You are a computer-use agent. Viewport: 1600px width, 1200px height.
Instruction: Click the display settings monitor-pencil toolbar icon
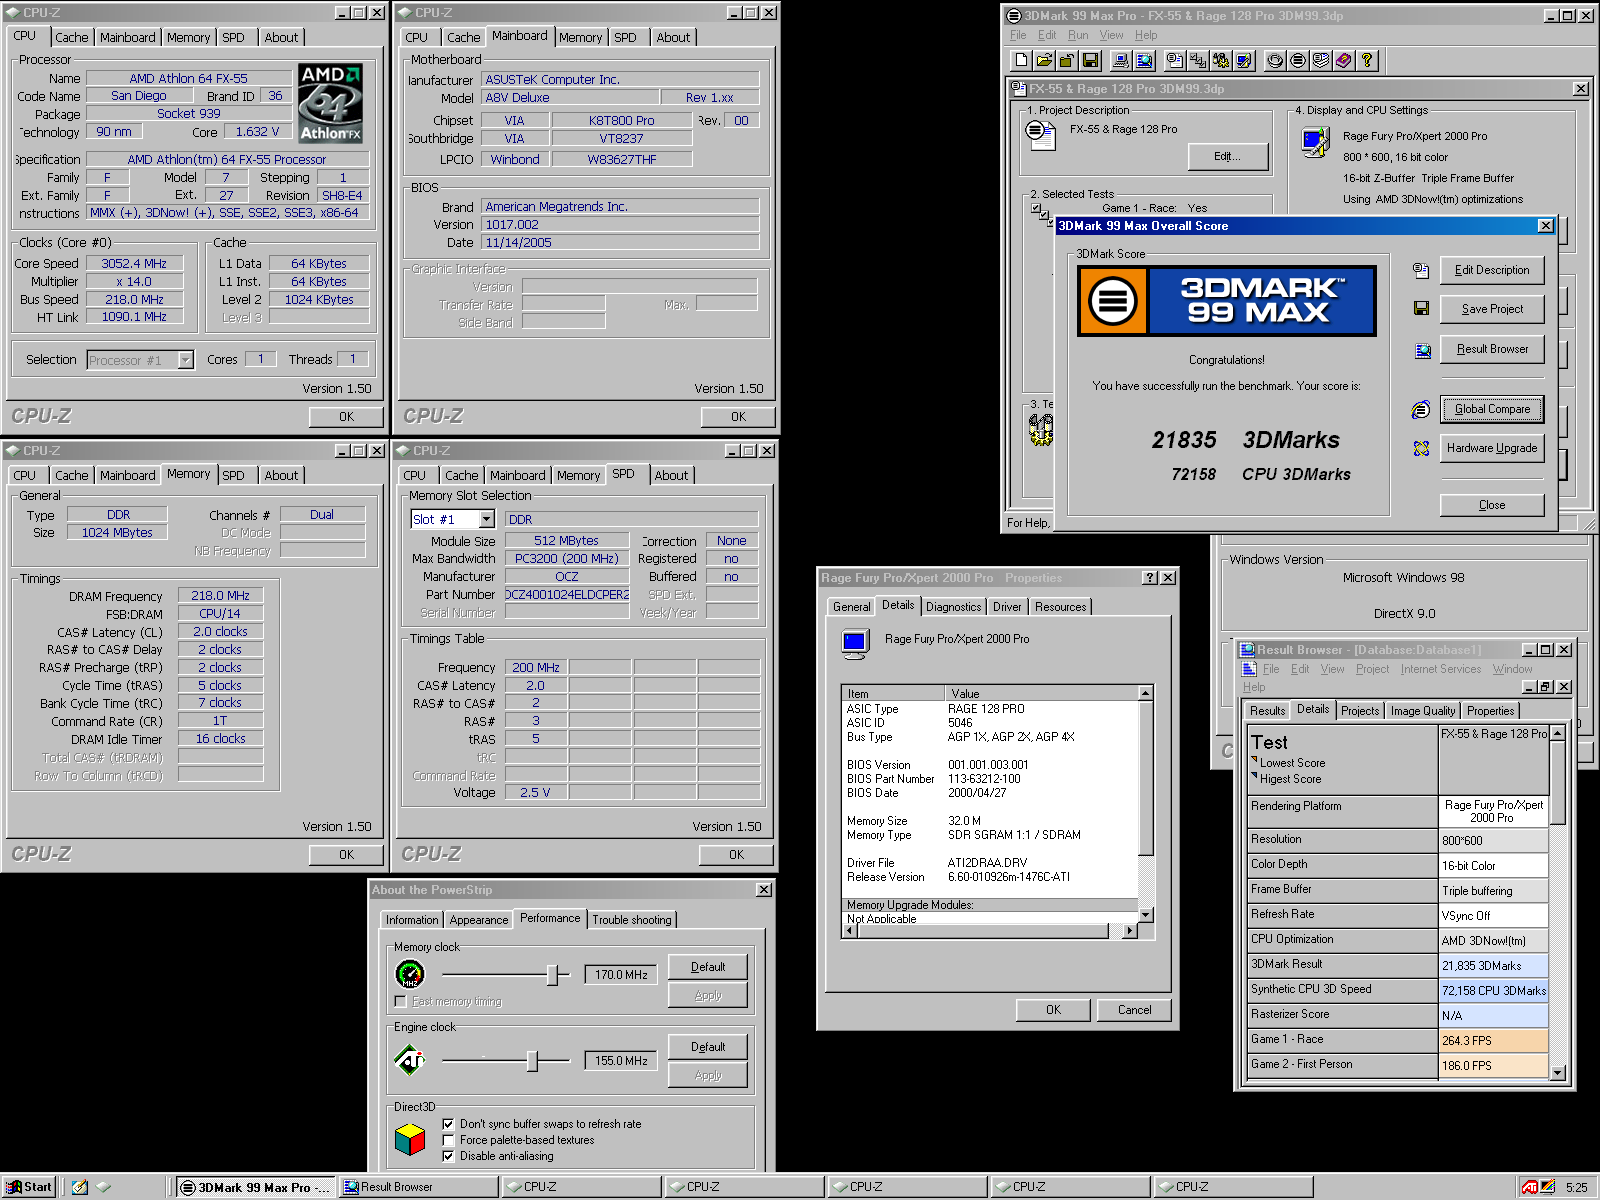coord(1244,60)
